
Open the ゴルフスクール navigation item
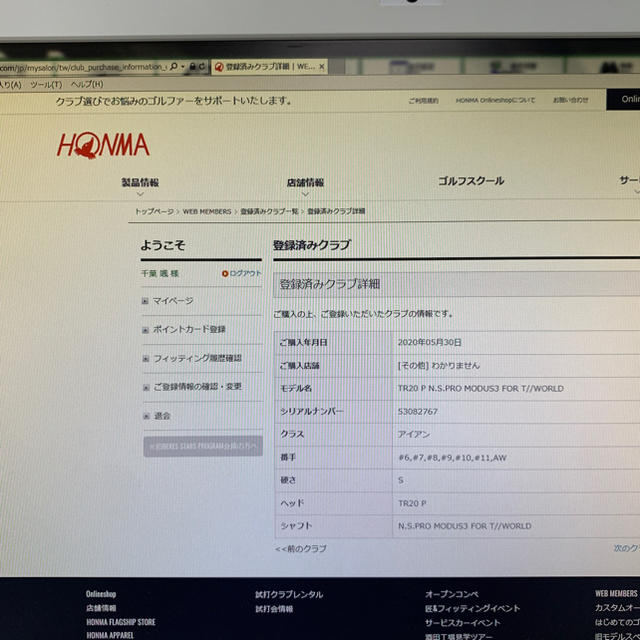[x=471, y=181]
